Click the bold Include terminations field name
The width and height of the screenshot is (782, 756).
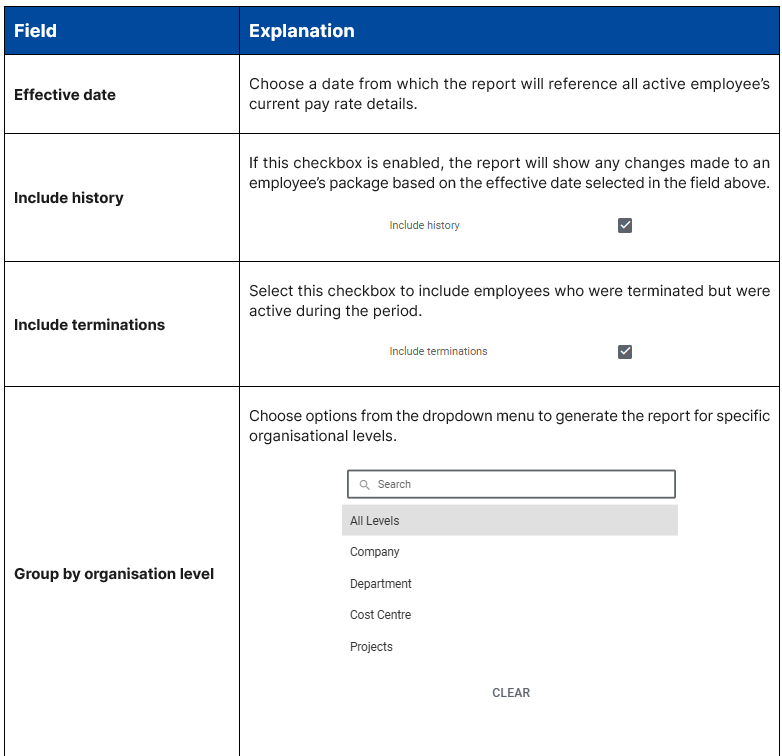(x=89, y=325)
